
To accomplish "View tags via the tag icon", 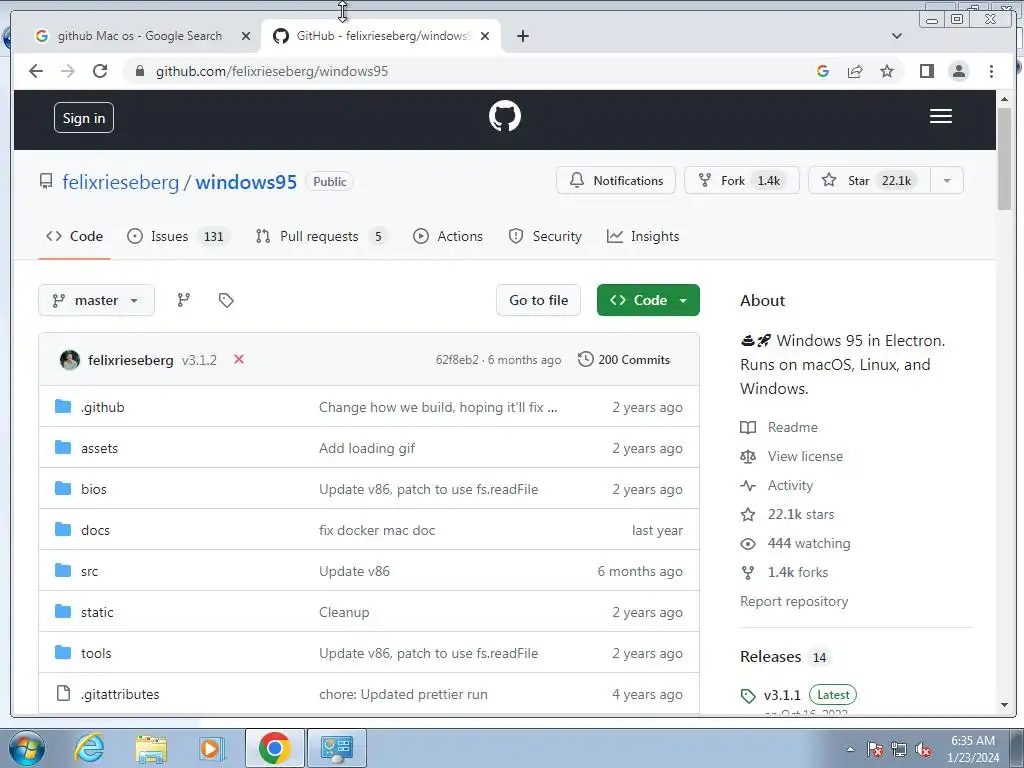I will point(226,300).
